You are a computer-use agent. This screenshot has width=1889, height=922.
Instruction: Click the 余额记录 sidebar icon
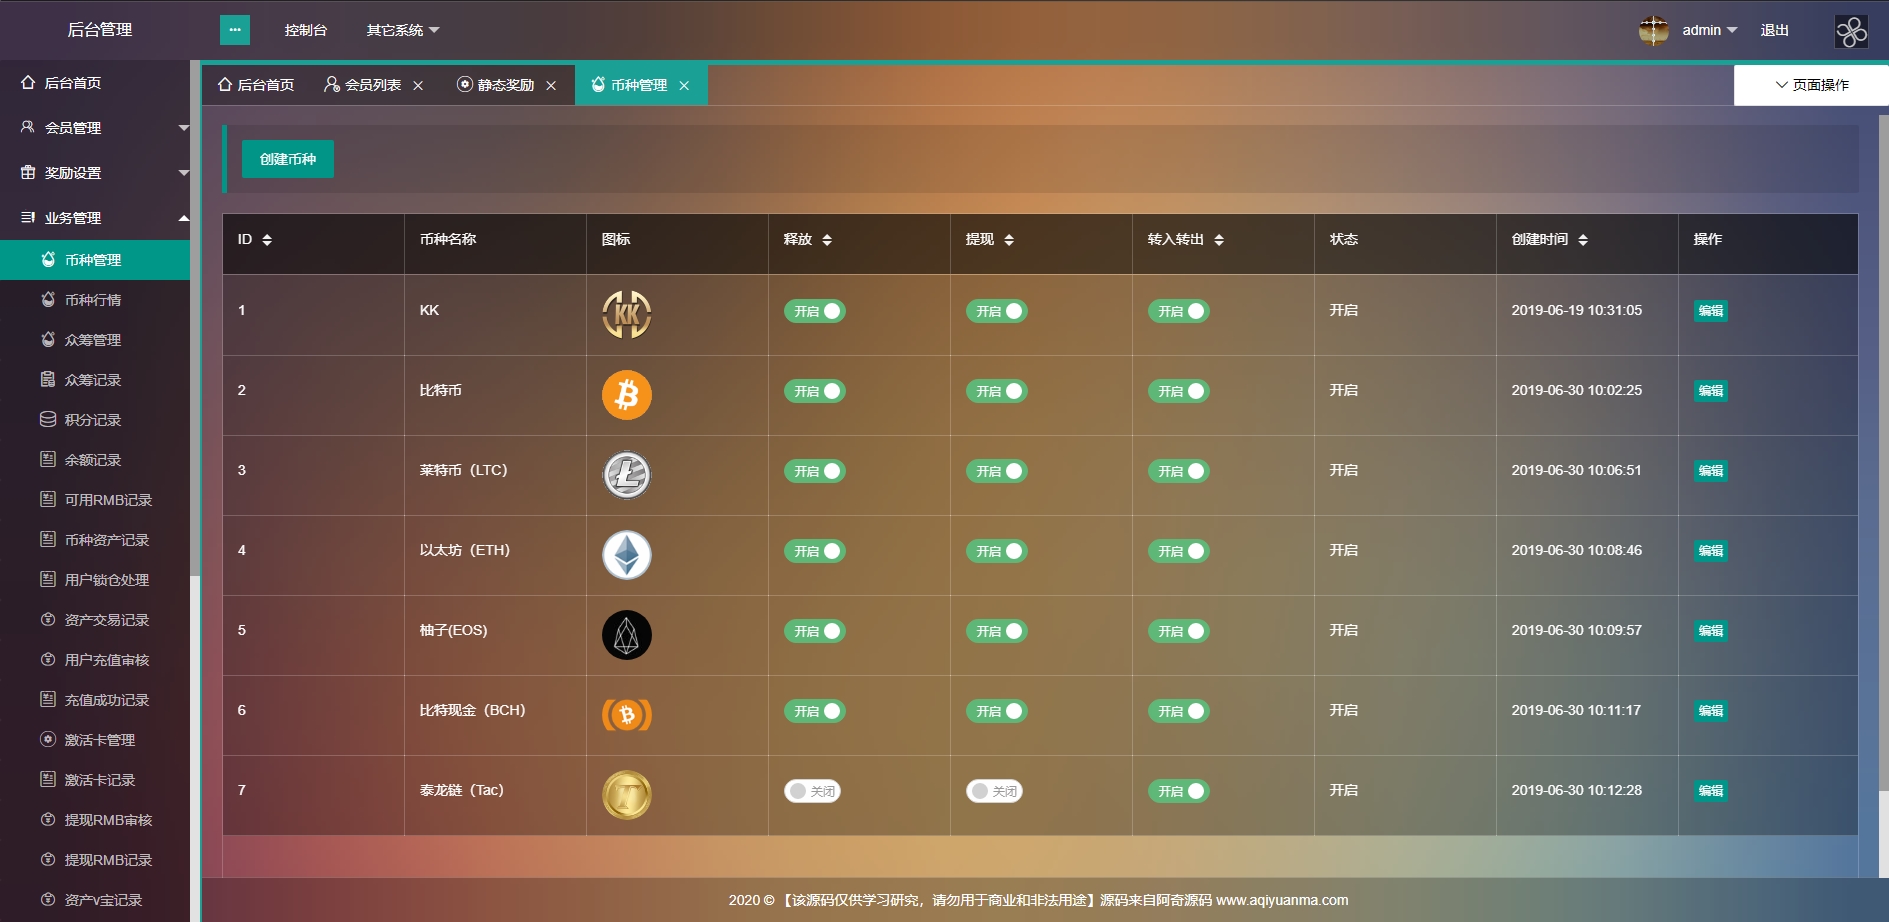click(48, 460)
